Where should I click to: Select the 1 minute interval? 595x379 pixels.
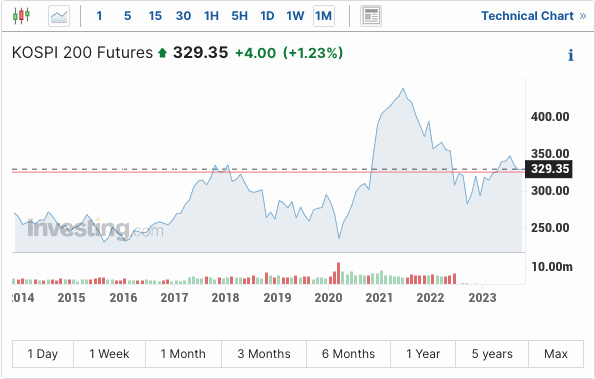click(x=99, y=16)
